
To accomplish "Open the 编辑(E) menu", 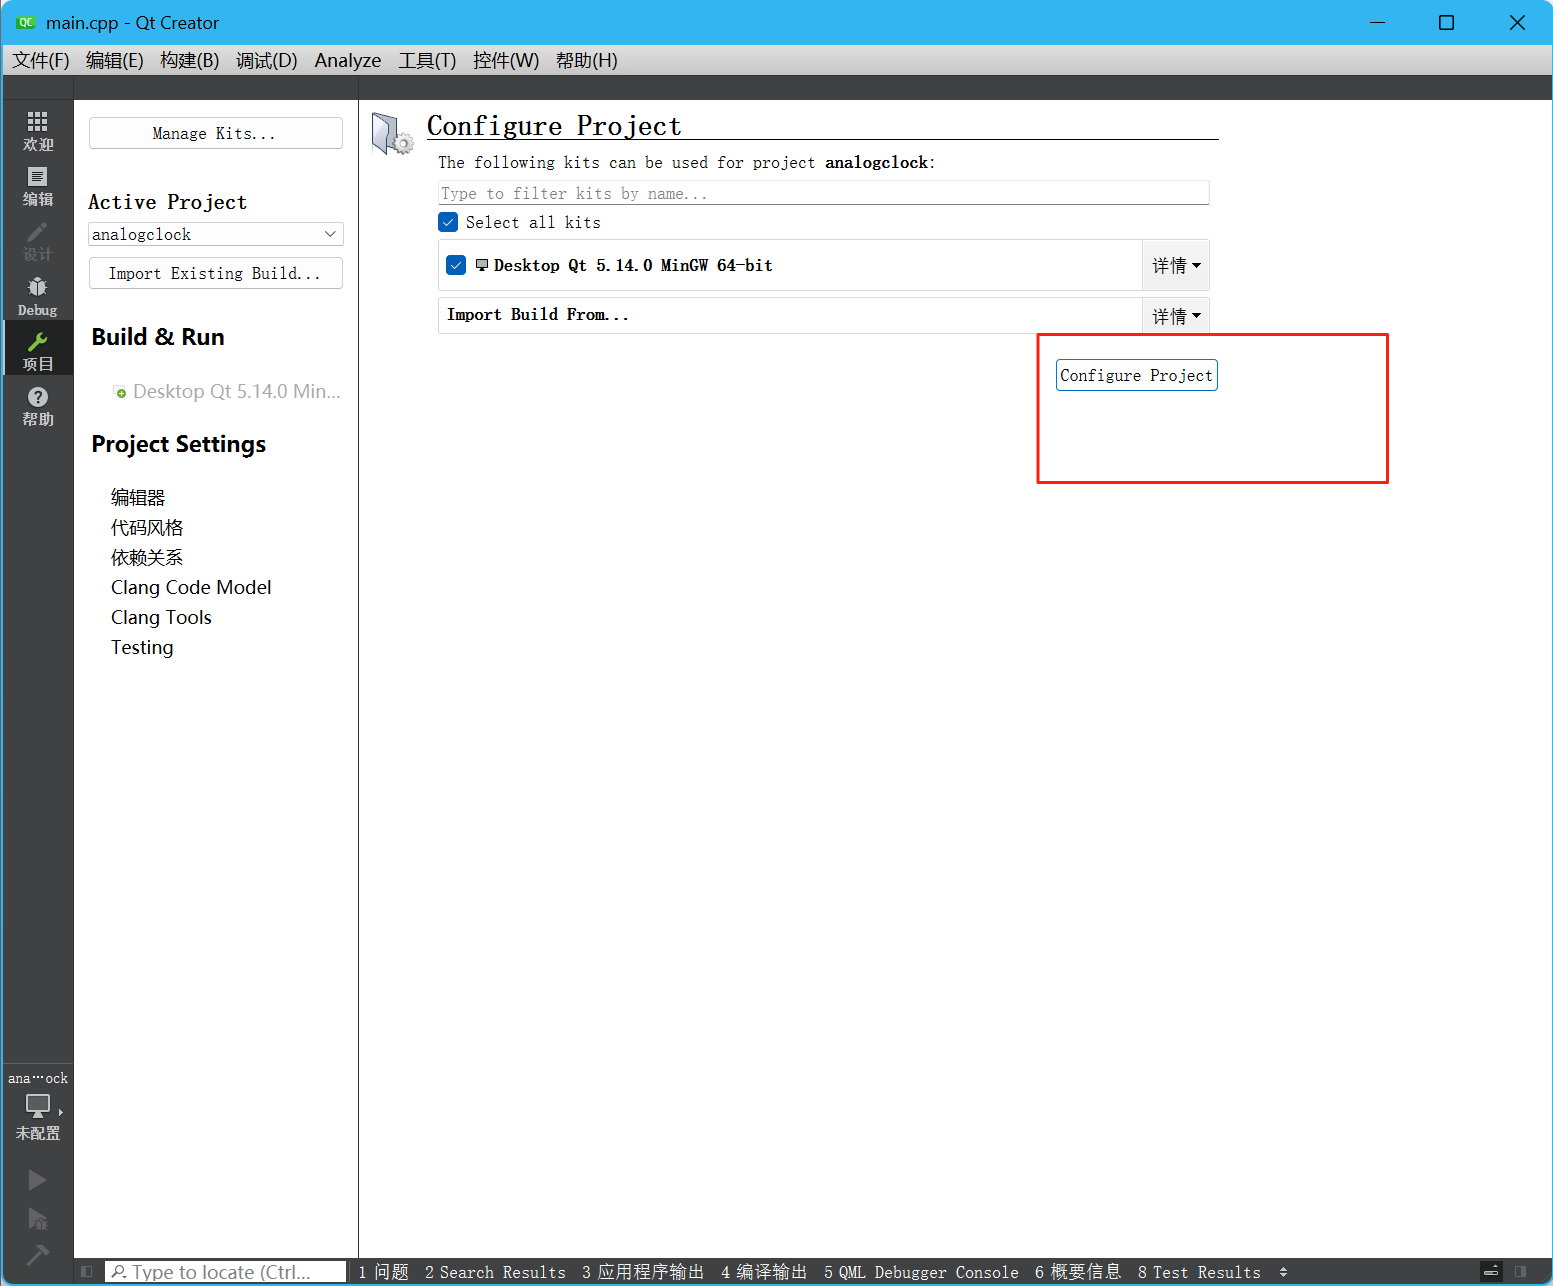I will [115, 60].
